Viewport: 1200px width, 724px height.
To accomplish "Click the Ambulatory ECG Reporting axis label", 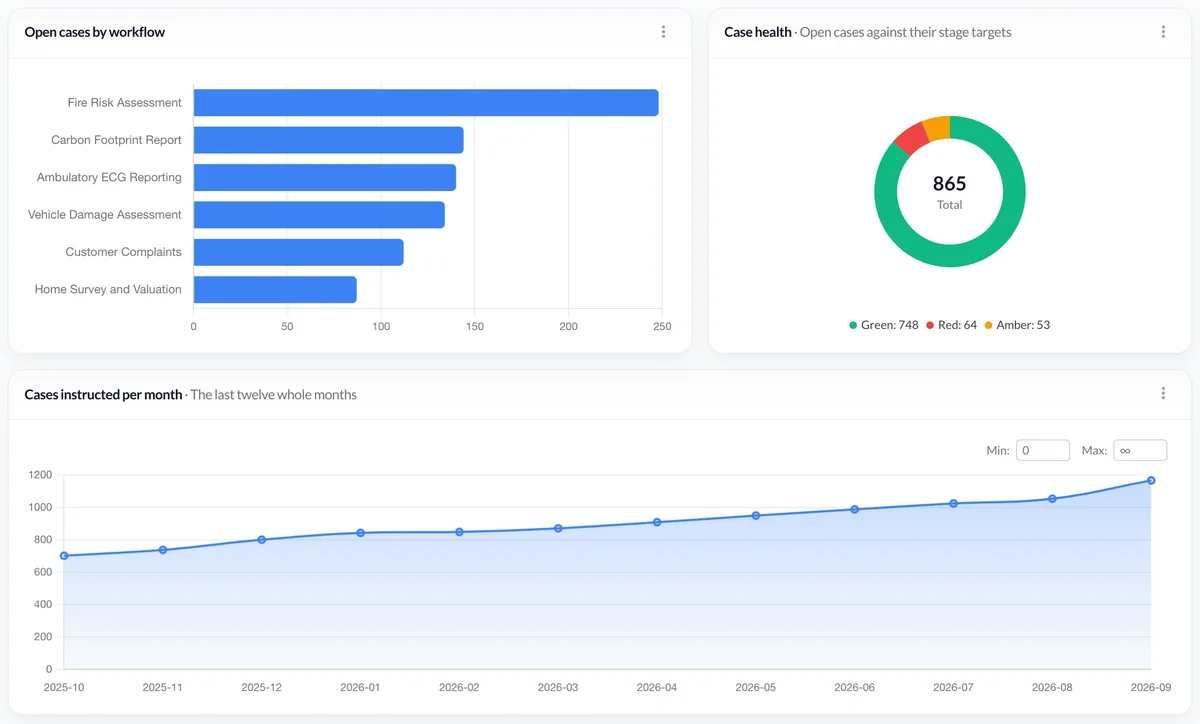I will point(109,177).
